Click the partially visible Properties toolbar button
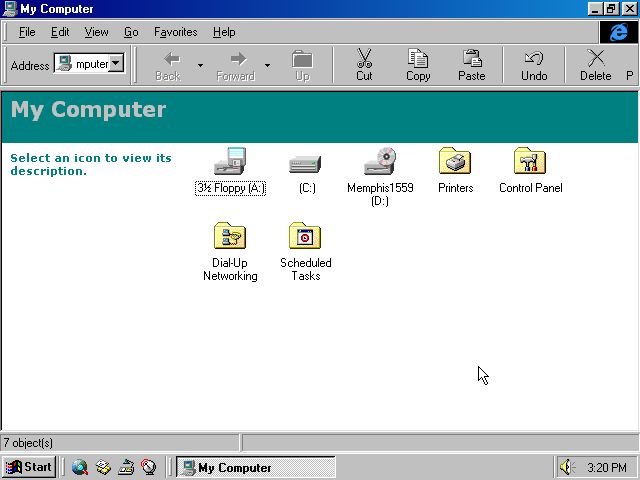 (630, 65)
